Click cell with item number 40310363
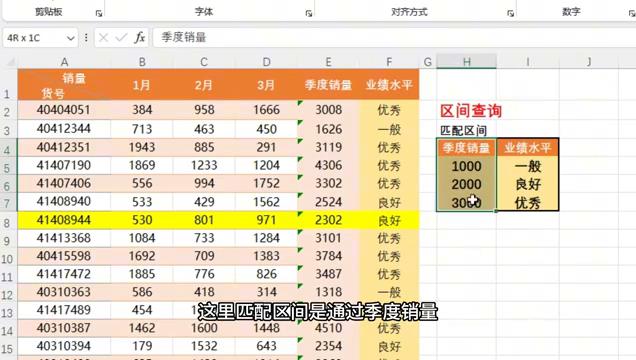 tap(64, 292)
